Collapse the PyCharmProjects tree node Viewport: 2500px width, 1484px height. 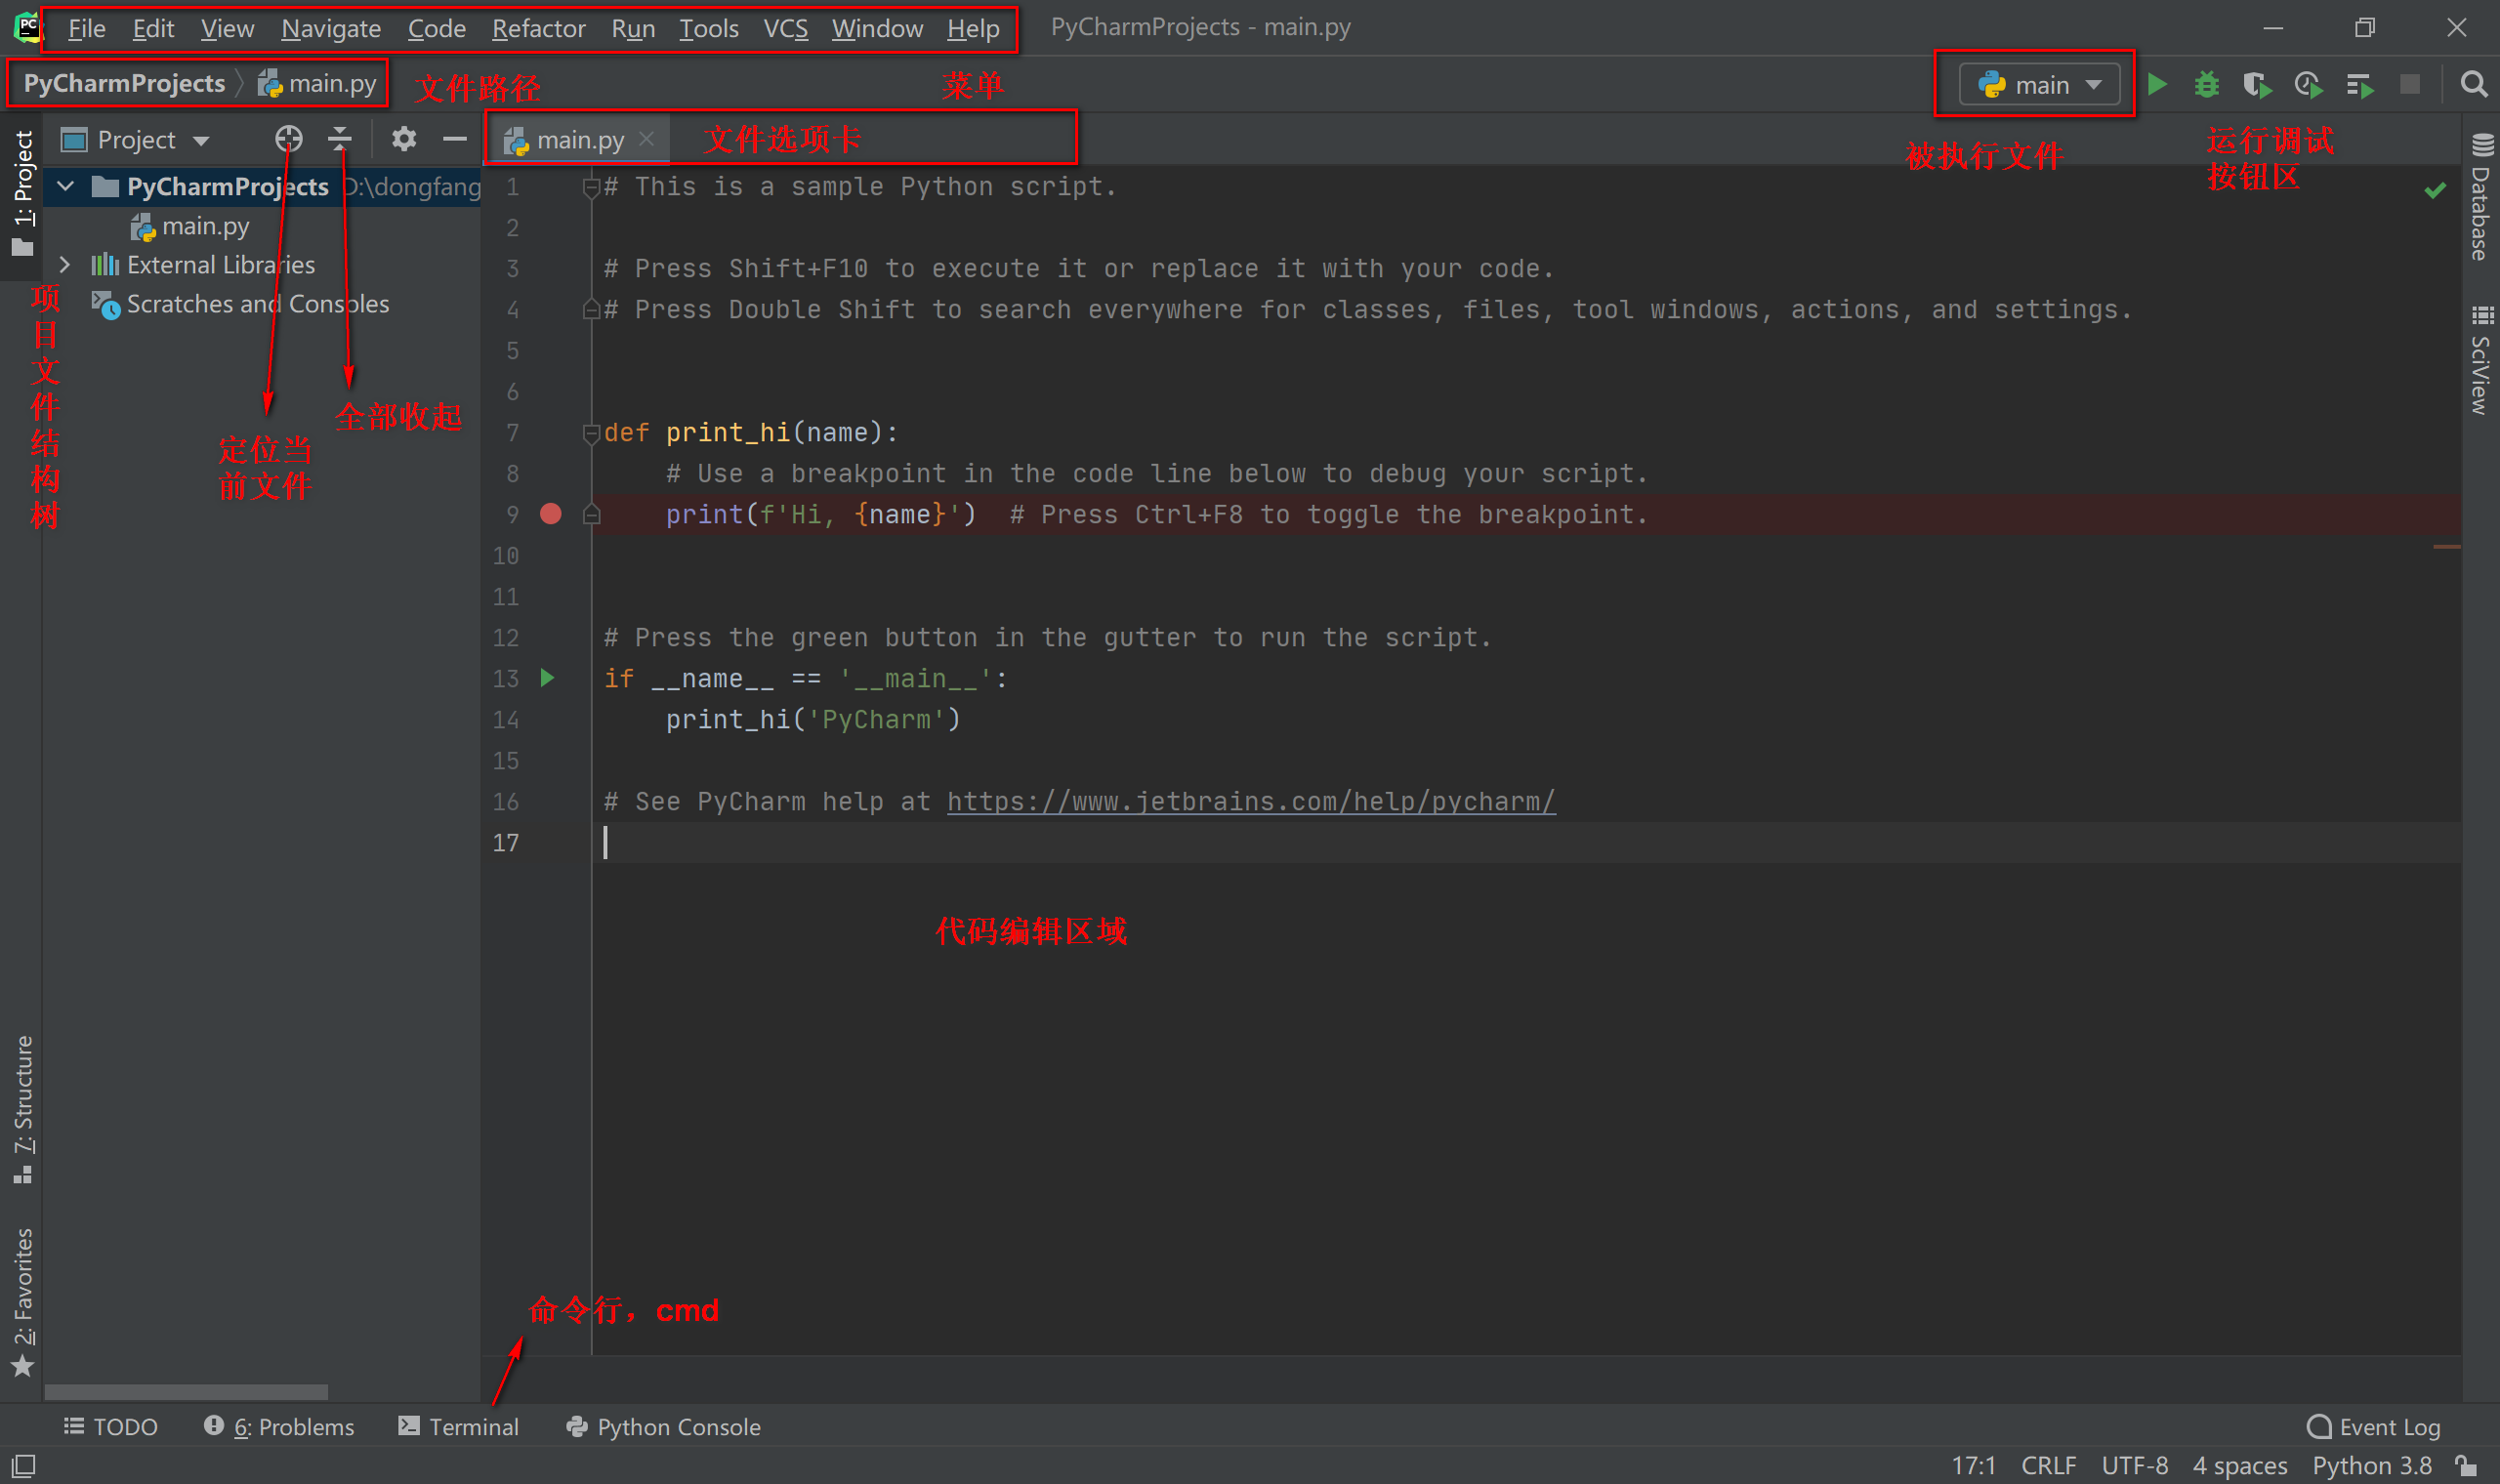click(66, 186)
